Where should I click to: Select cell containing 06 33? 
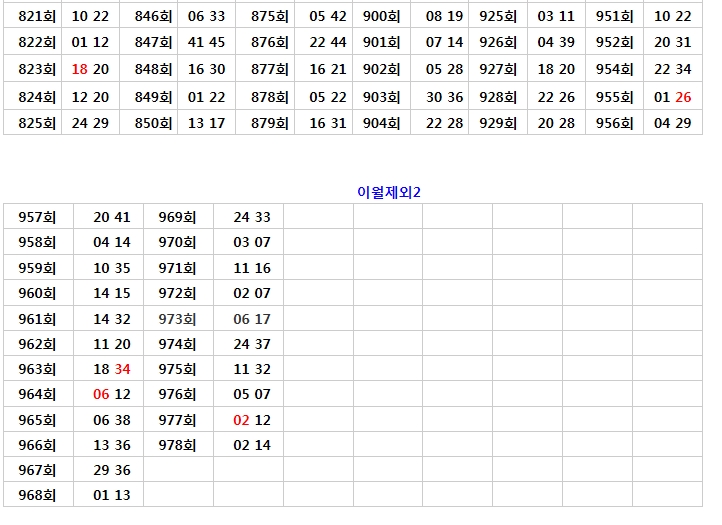pos(206,16)
